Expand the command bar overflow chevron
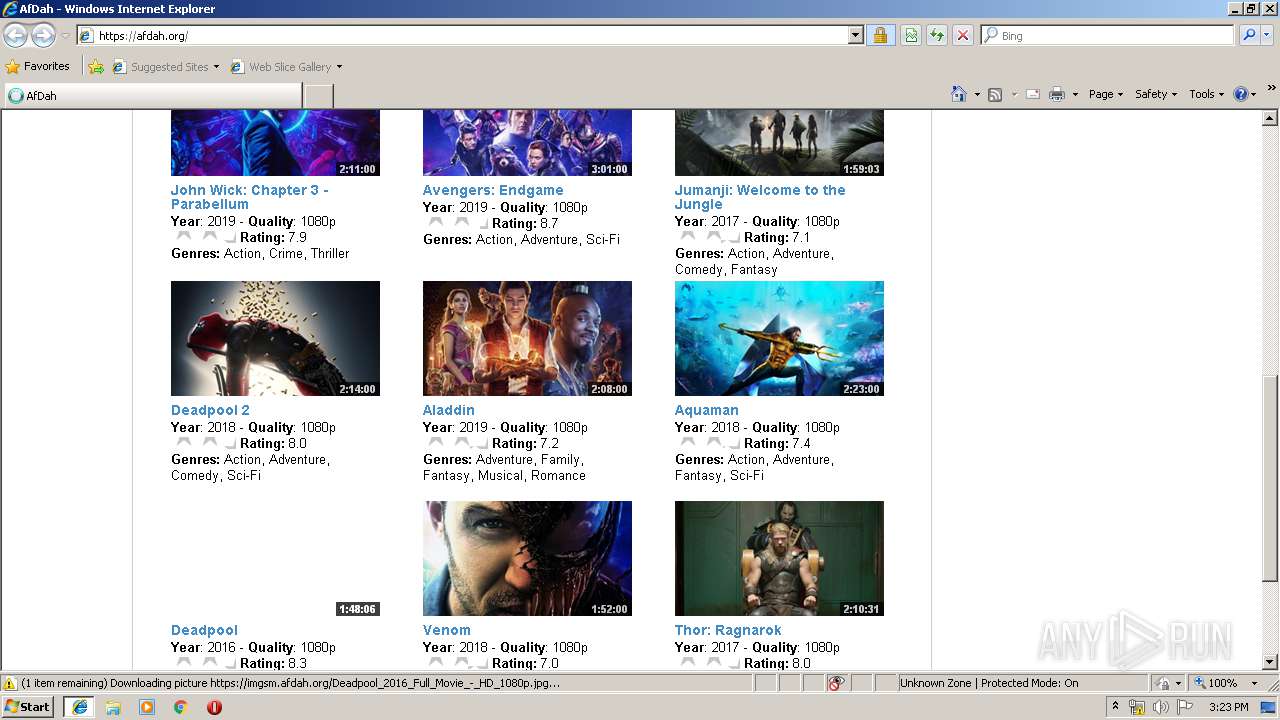Image resolution: width=1280 pixels, height=720 pixels. [1272, 89]
